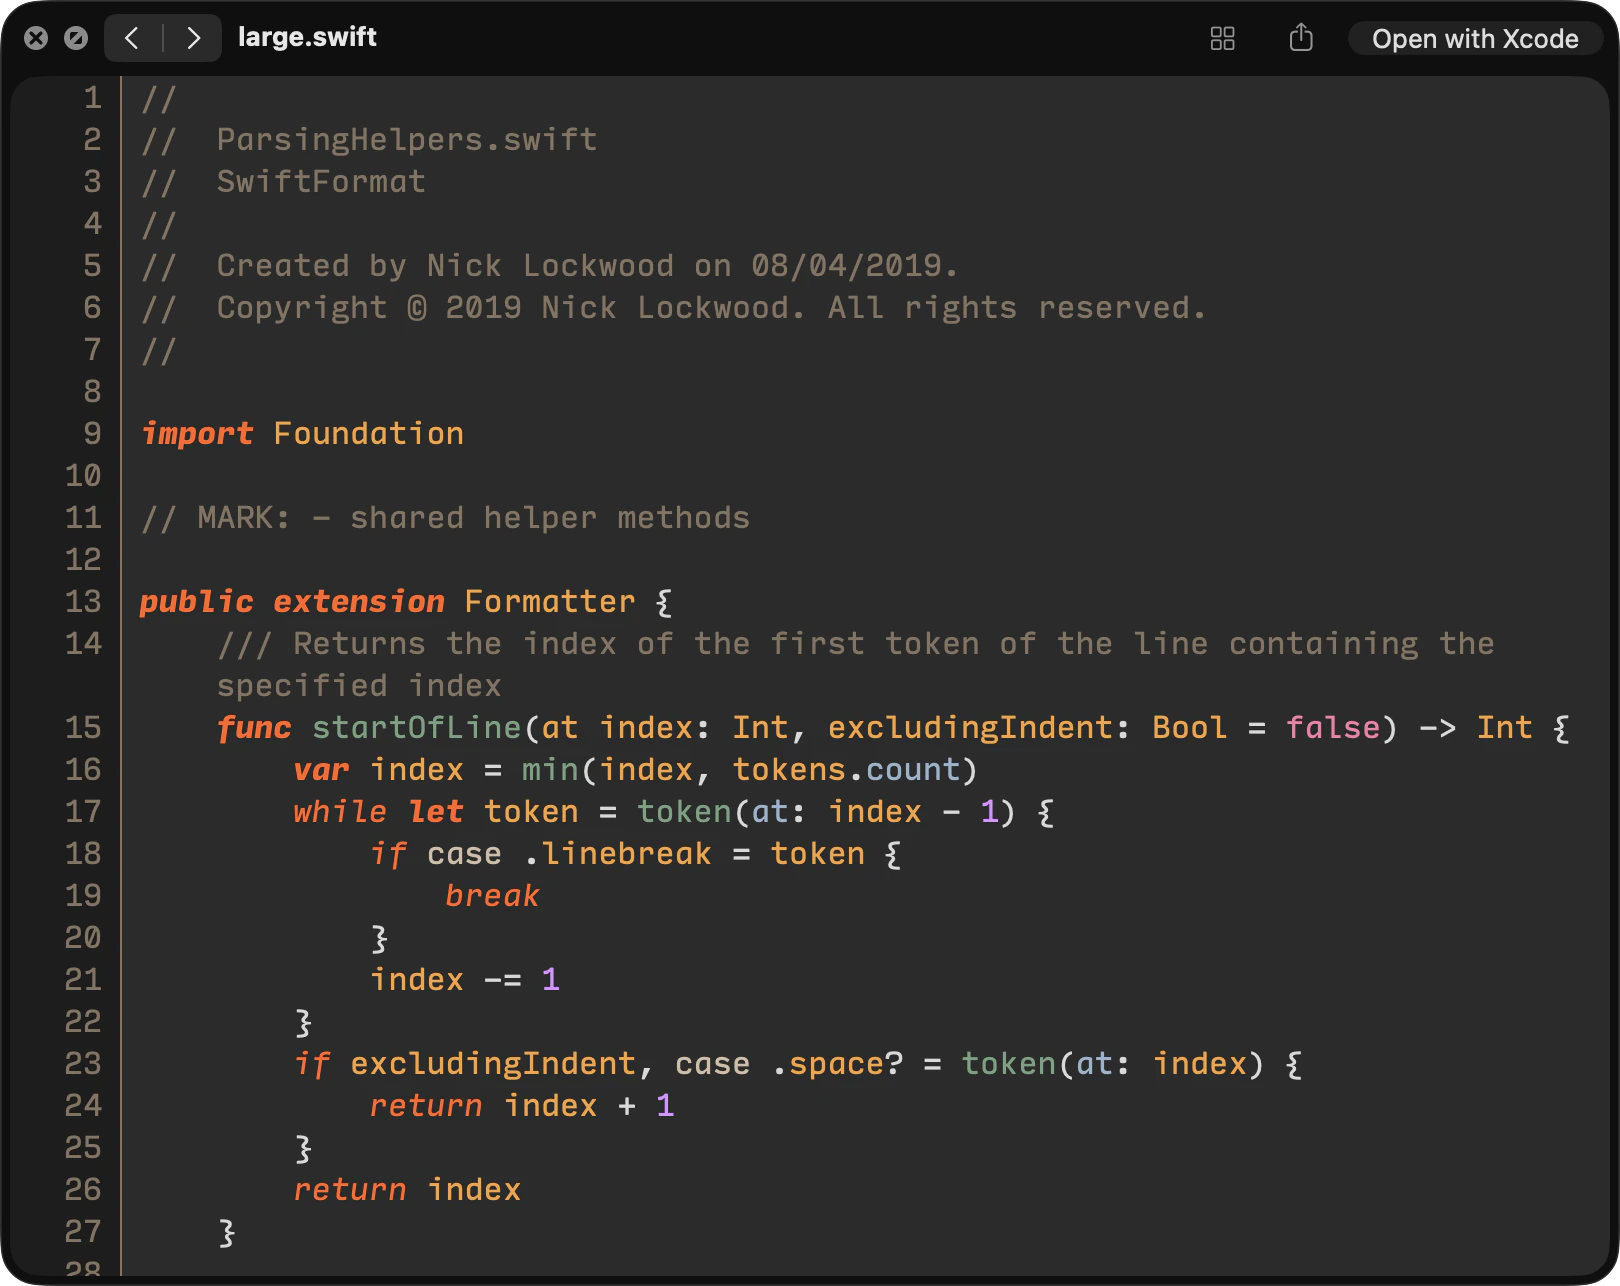
Task: Click line number 8 in the gutter
Action: tap(92, 391)
